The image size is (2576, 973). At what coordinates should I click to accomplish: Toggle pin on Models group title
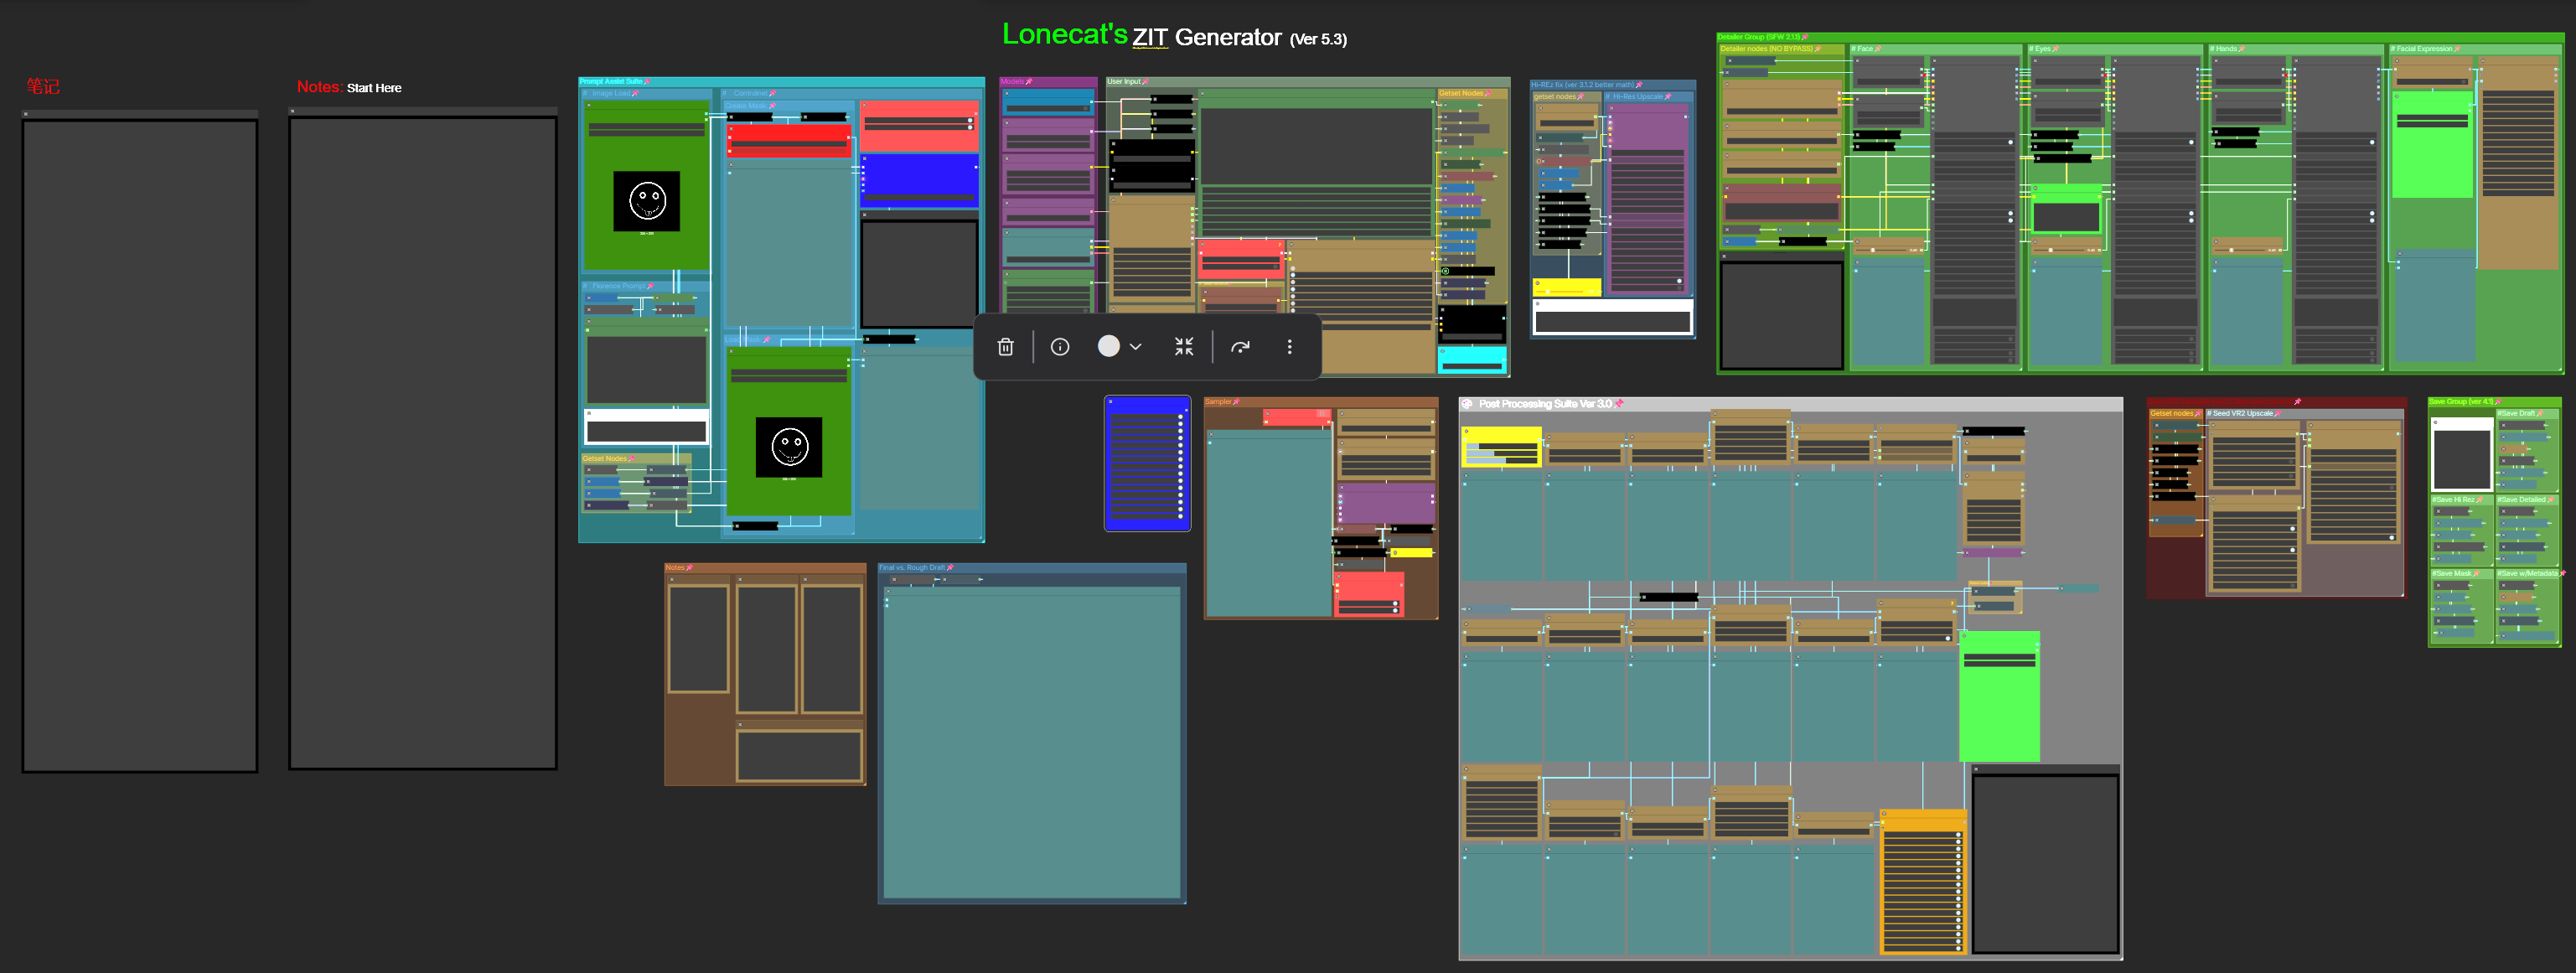[1028, 82]
